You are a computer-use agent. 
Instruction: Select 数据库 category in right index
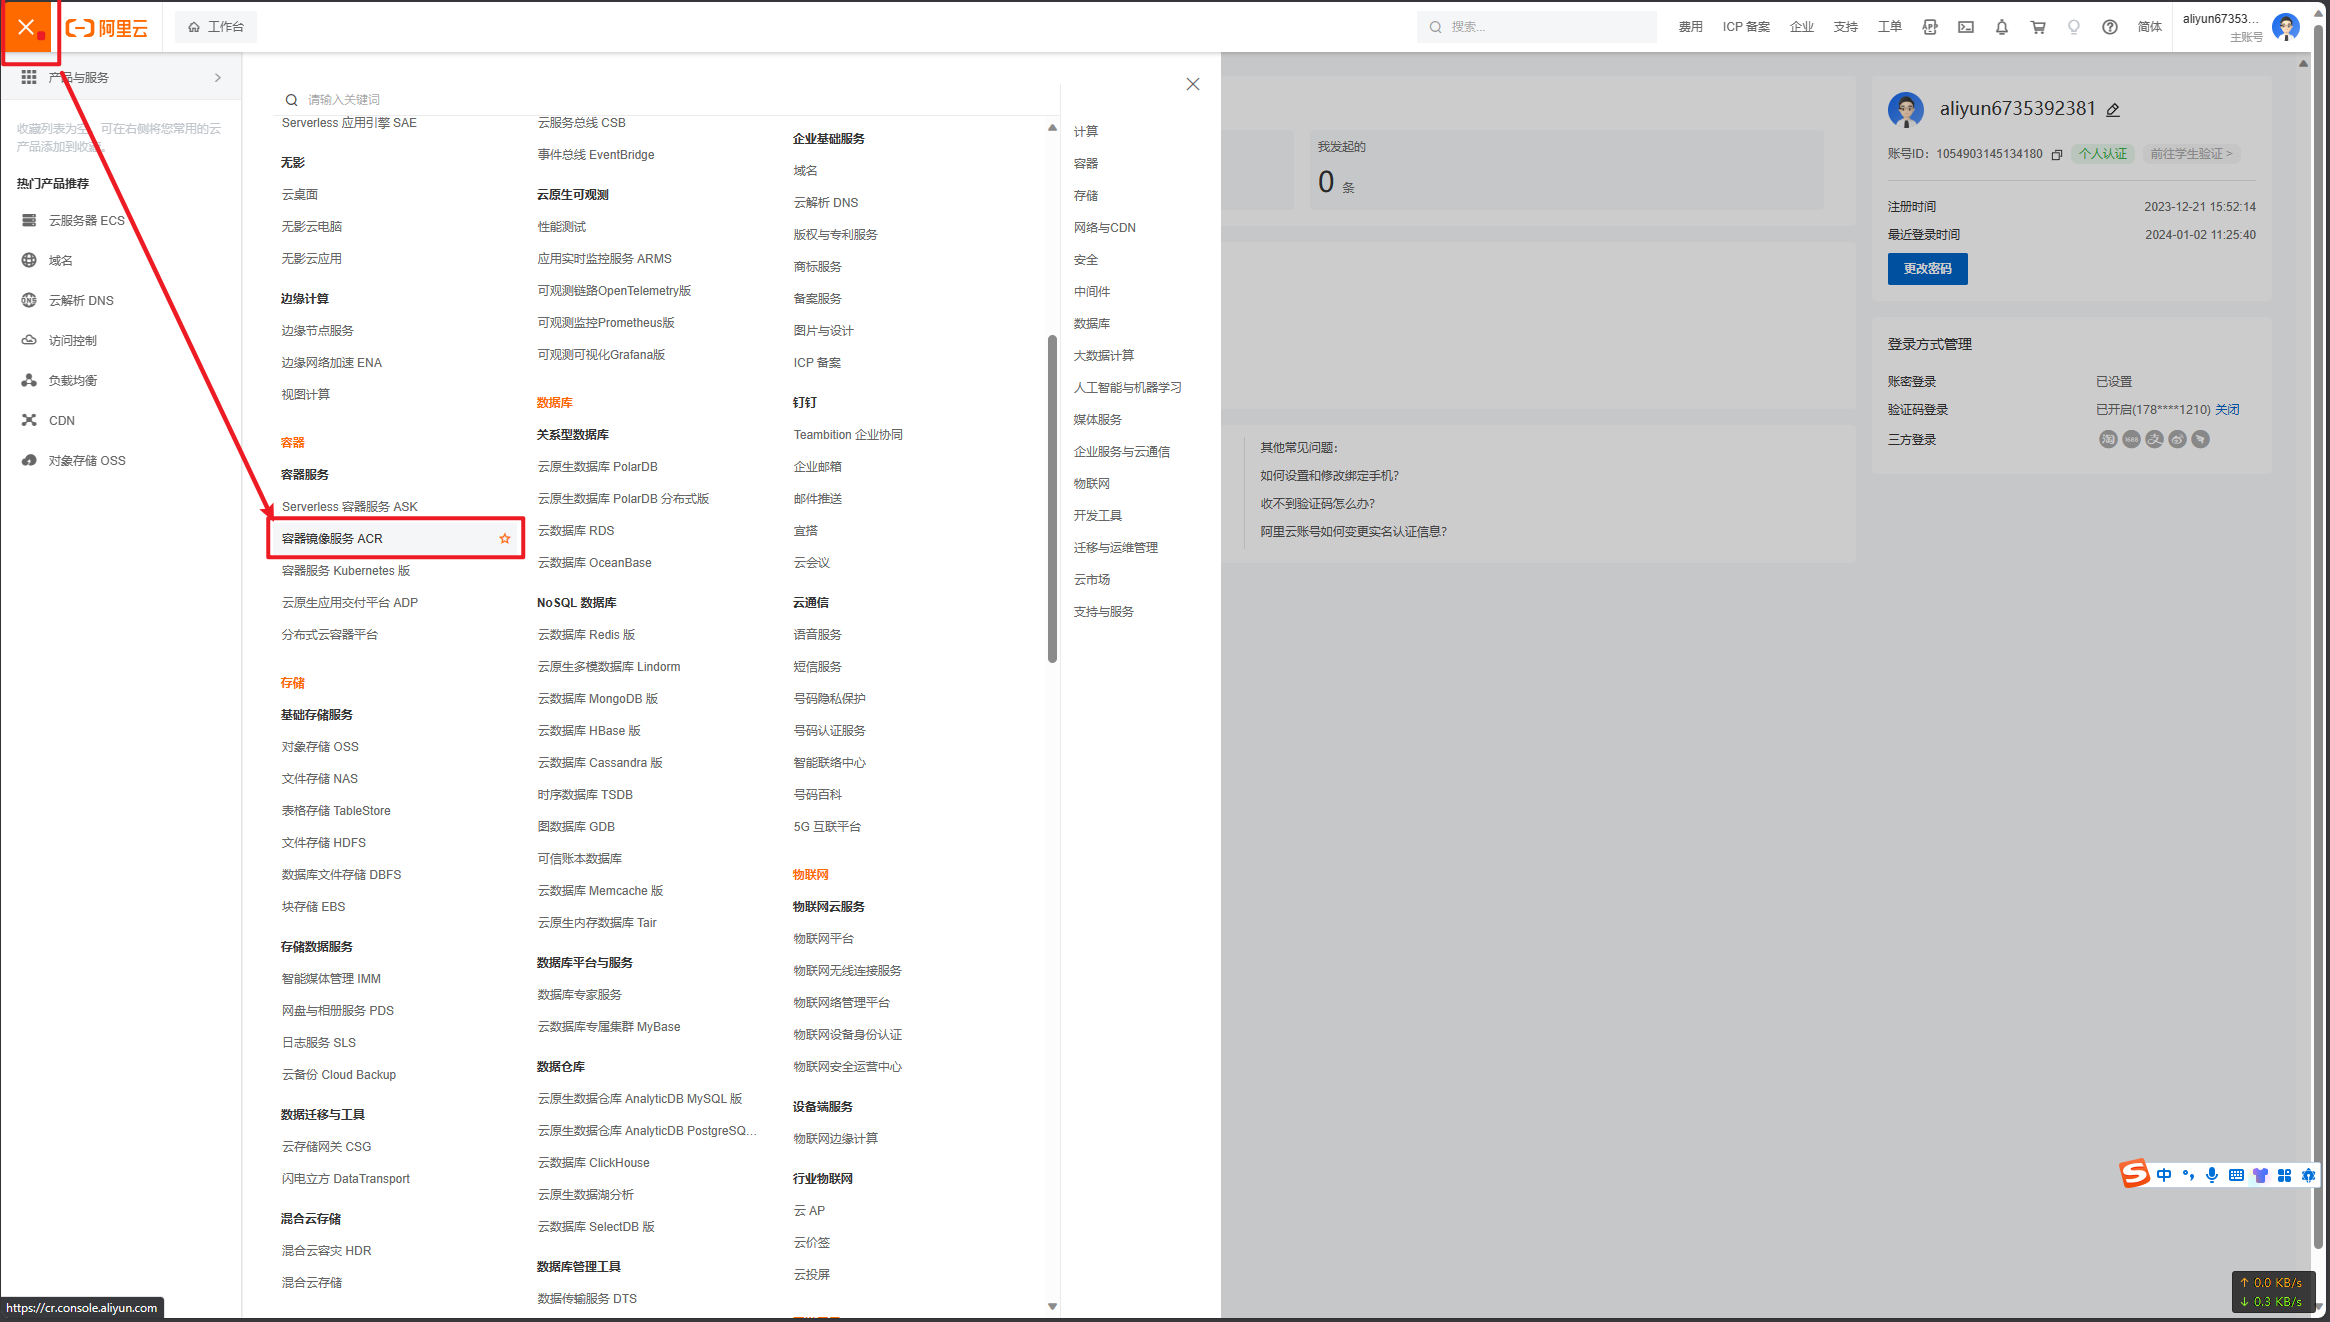(1091, 324)
